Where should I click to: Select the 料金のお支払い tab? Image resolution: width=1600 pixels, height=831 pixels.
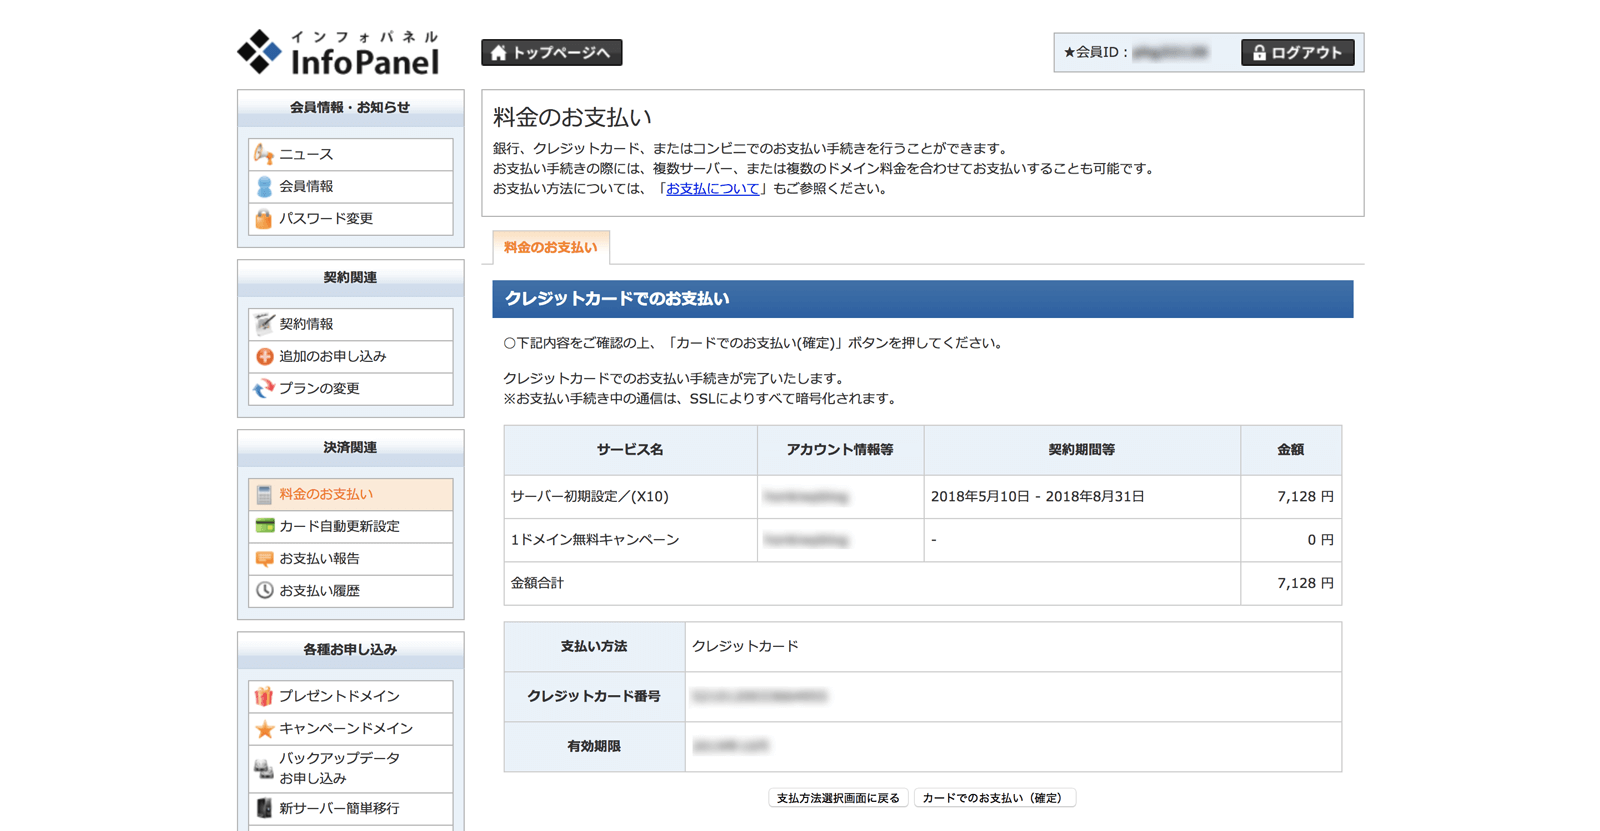(x=551, y=247)
